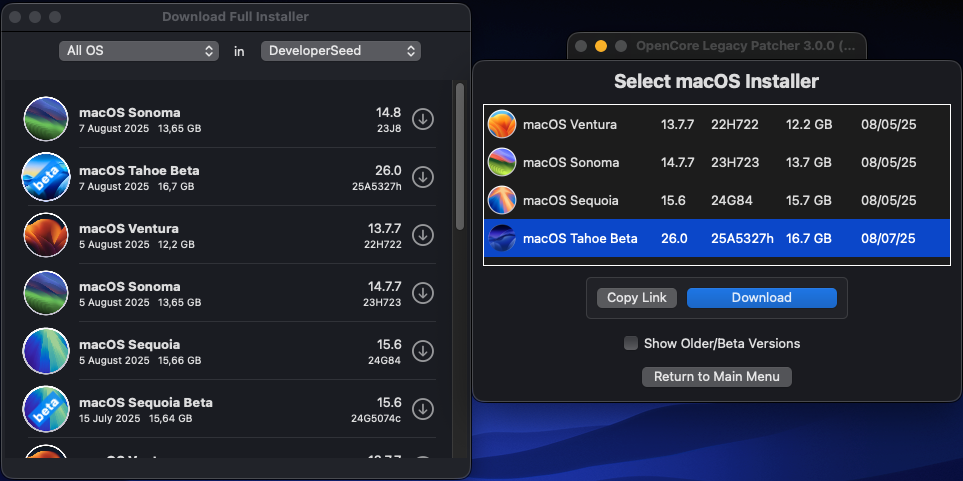This screenshot has width=963, height=481.
Task: Select highlighted macOS Tahoe Beta row
Action: tap(717, 238)
